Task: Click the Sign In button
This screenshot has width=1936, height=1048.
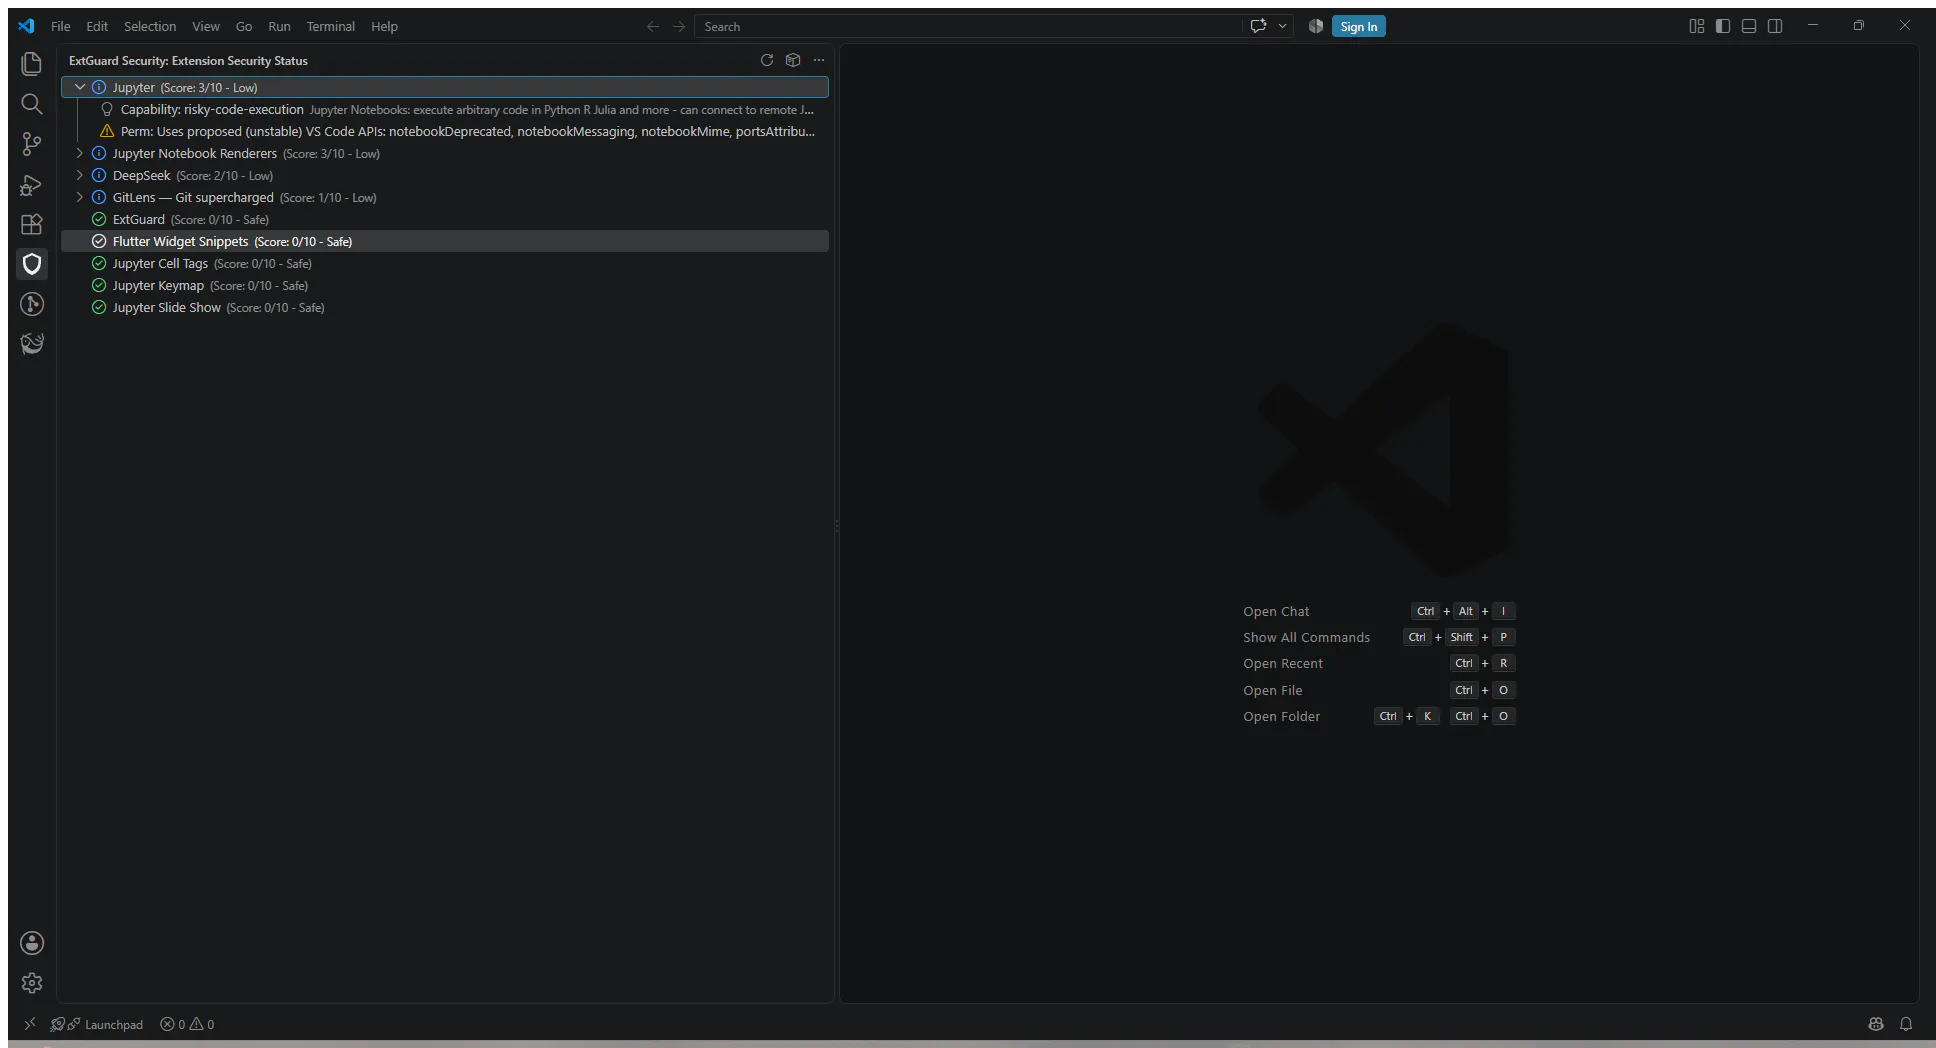Action: pyautogui.click(x=1359, y=27)
